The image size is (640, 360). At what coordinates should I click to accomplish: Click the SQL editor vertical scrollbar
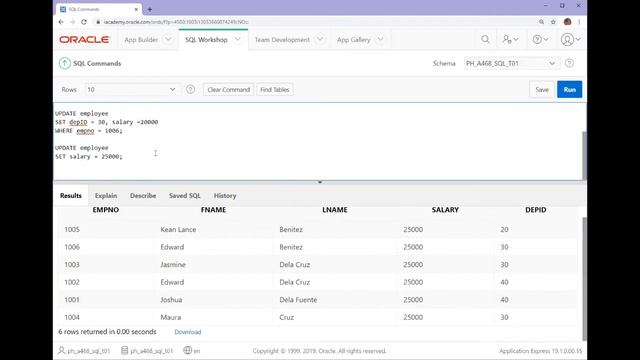click(584, 155)
